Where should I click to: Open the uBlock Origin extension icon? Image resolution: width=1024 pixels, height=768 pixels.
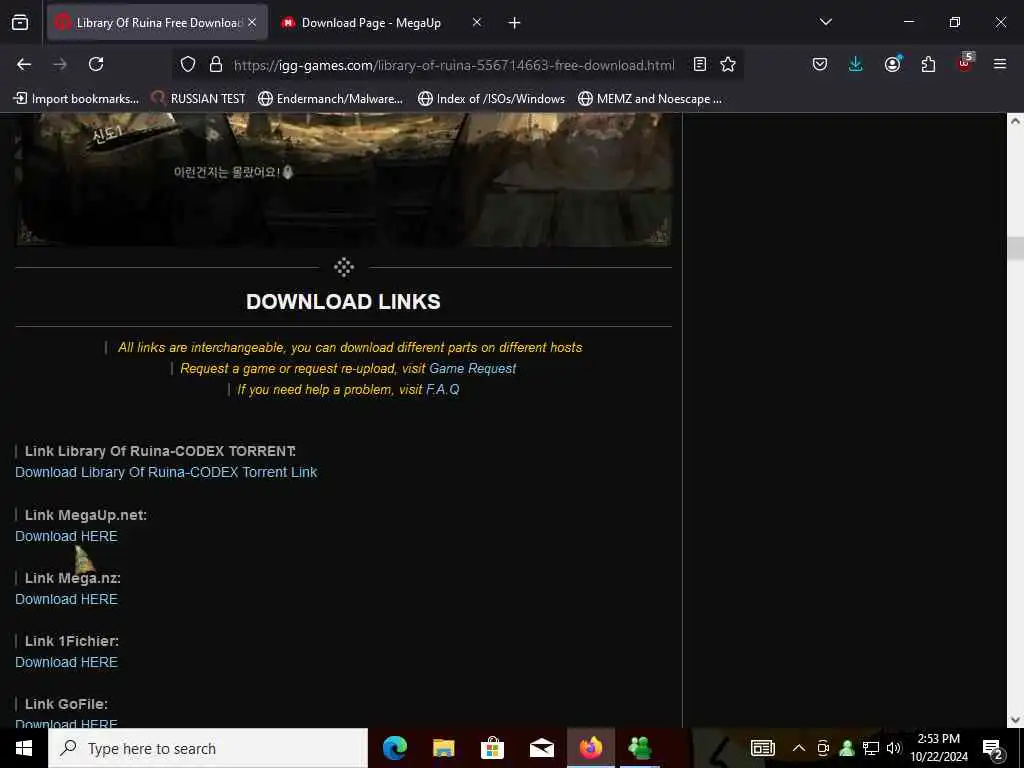[x=965, y=63]
